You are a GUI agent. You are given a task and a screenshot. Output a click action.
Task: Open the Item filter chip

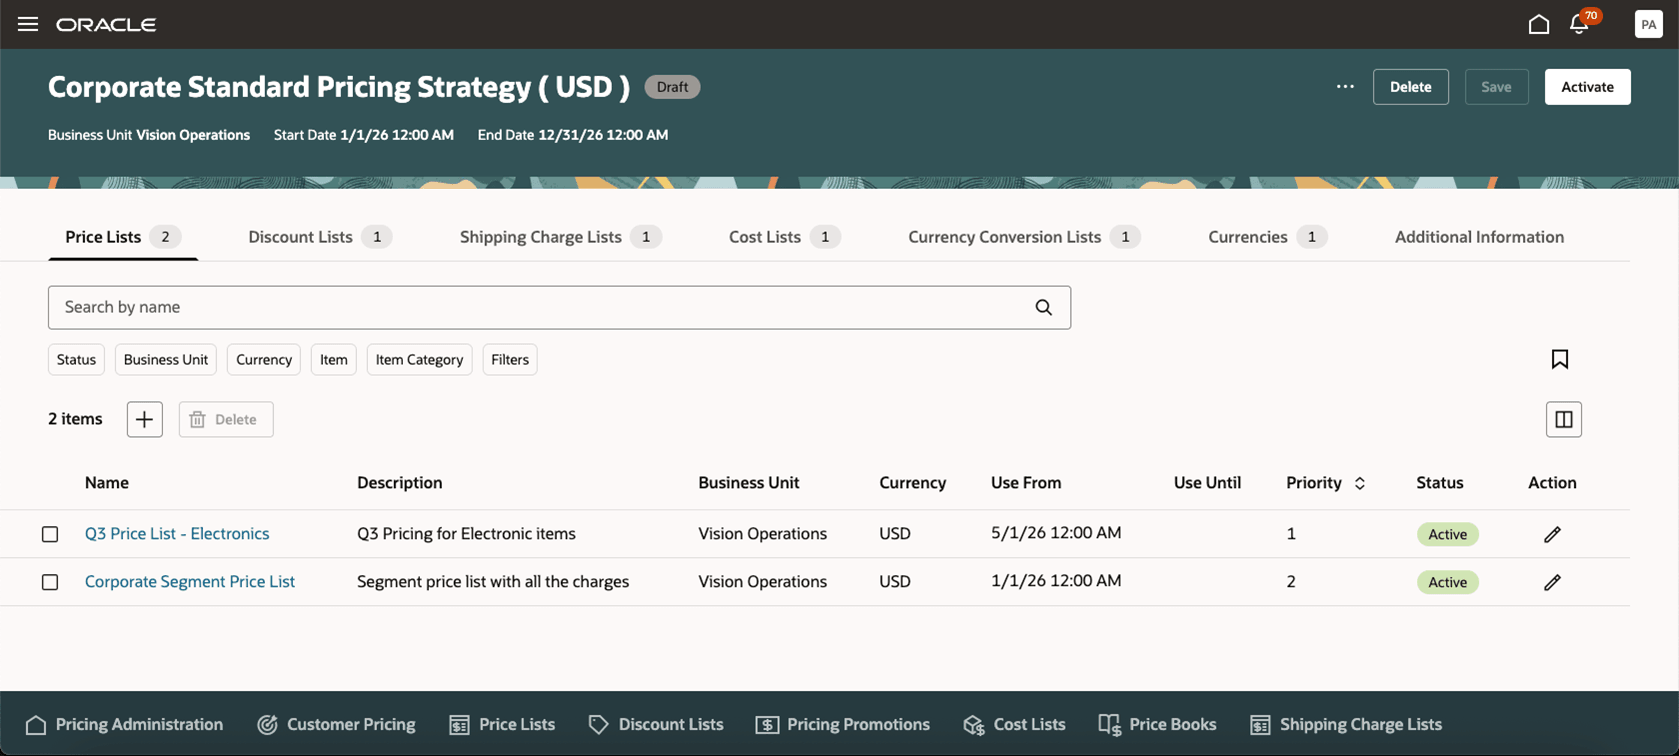click(x=334, y=360)
